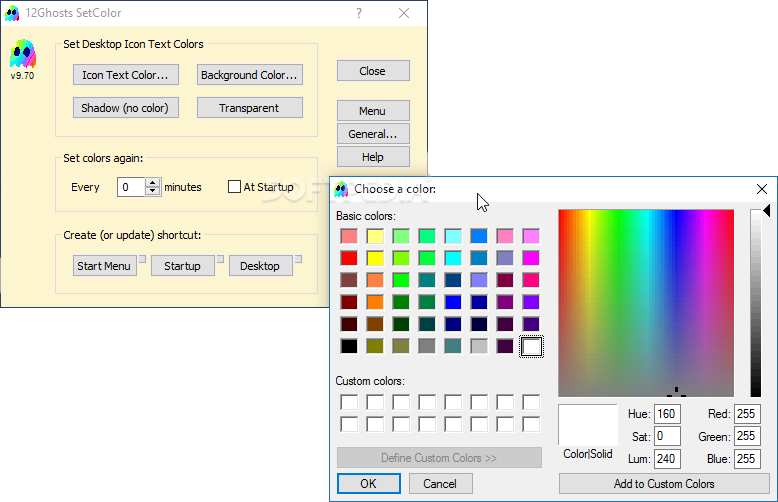Select the black basic color swatch
Screen dimensions: 778x502
349,346
